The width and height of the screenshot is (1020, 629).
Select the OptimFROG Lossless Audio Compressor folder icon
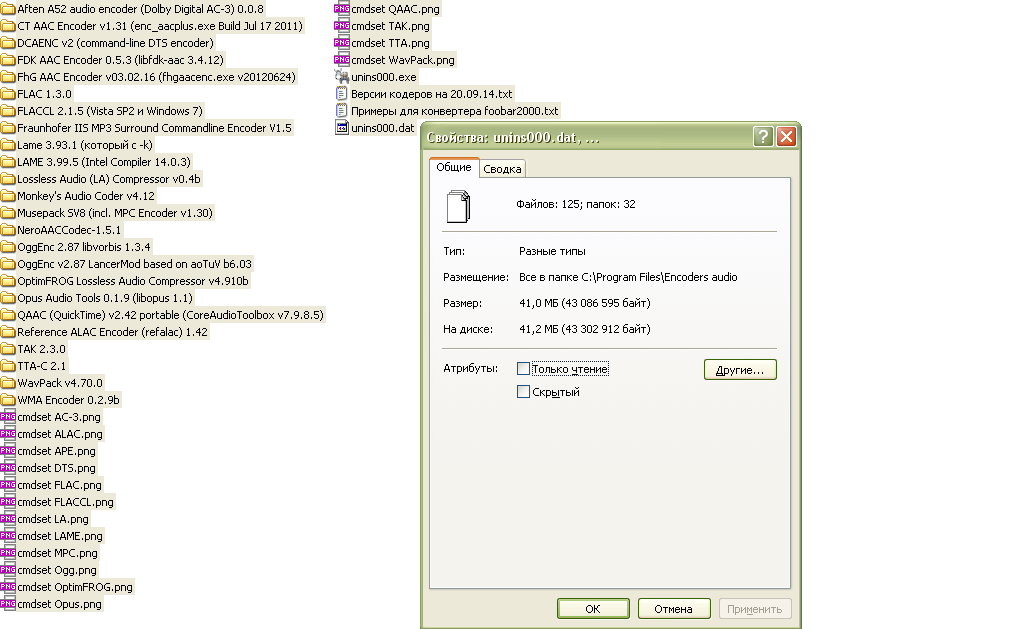click(8, 281)
